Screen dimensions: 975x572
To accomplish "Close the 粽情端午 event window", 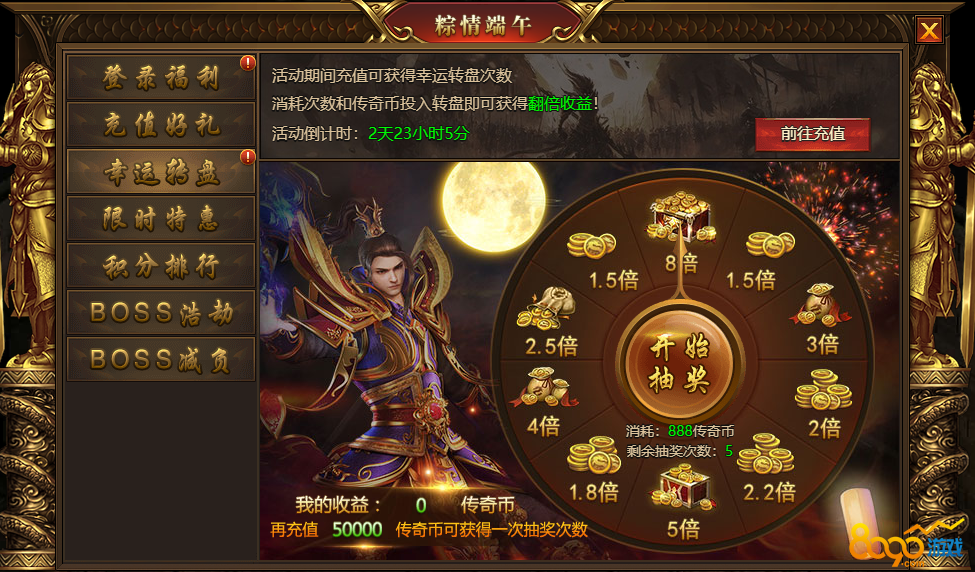I will point(929,30).
